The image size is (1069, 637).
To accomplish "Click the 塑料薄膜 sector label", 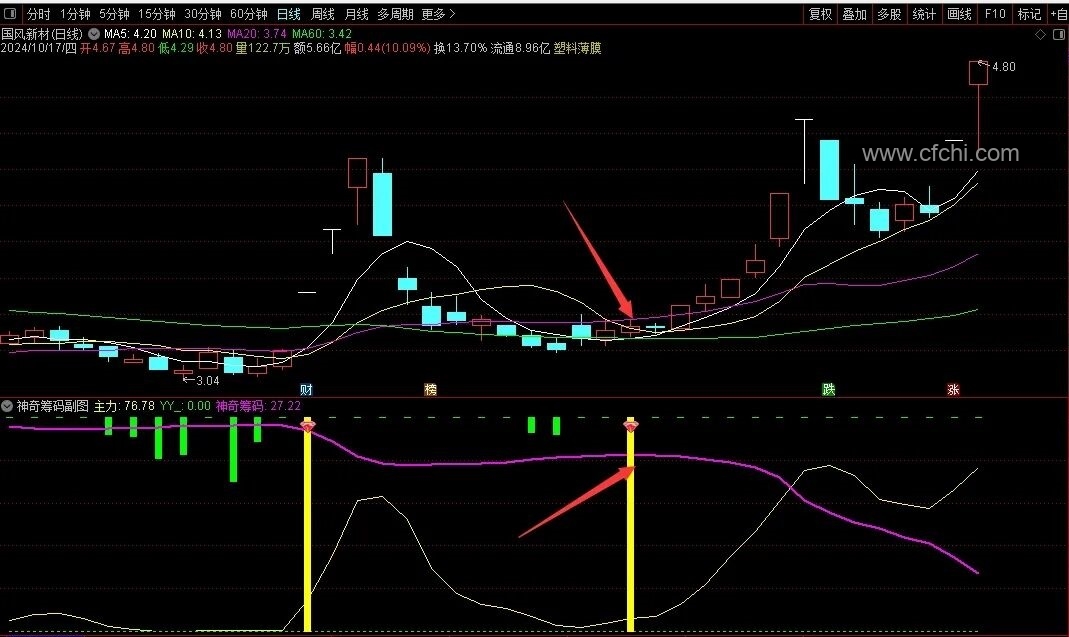I will [x=577, y=48].
